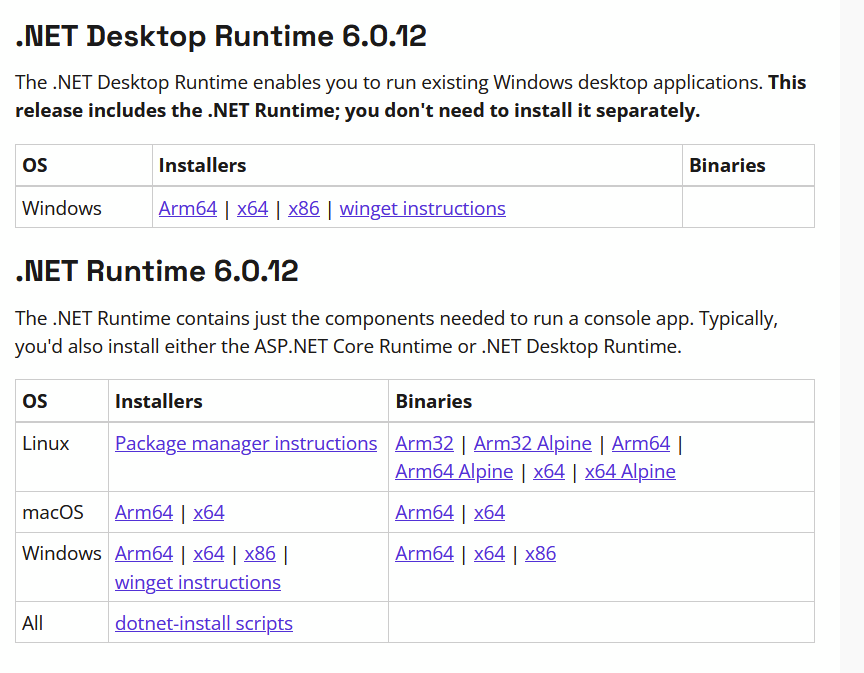Open Package manager instructions for Linux

pos(246,443)
